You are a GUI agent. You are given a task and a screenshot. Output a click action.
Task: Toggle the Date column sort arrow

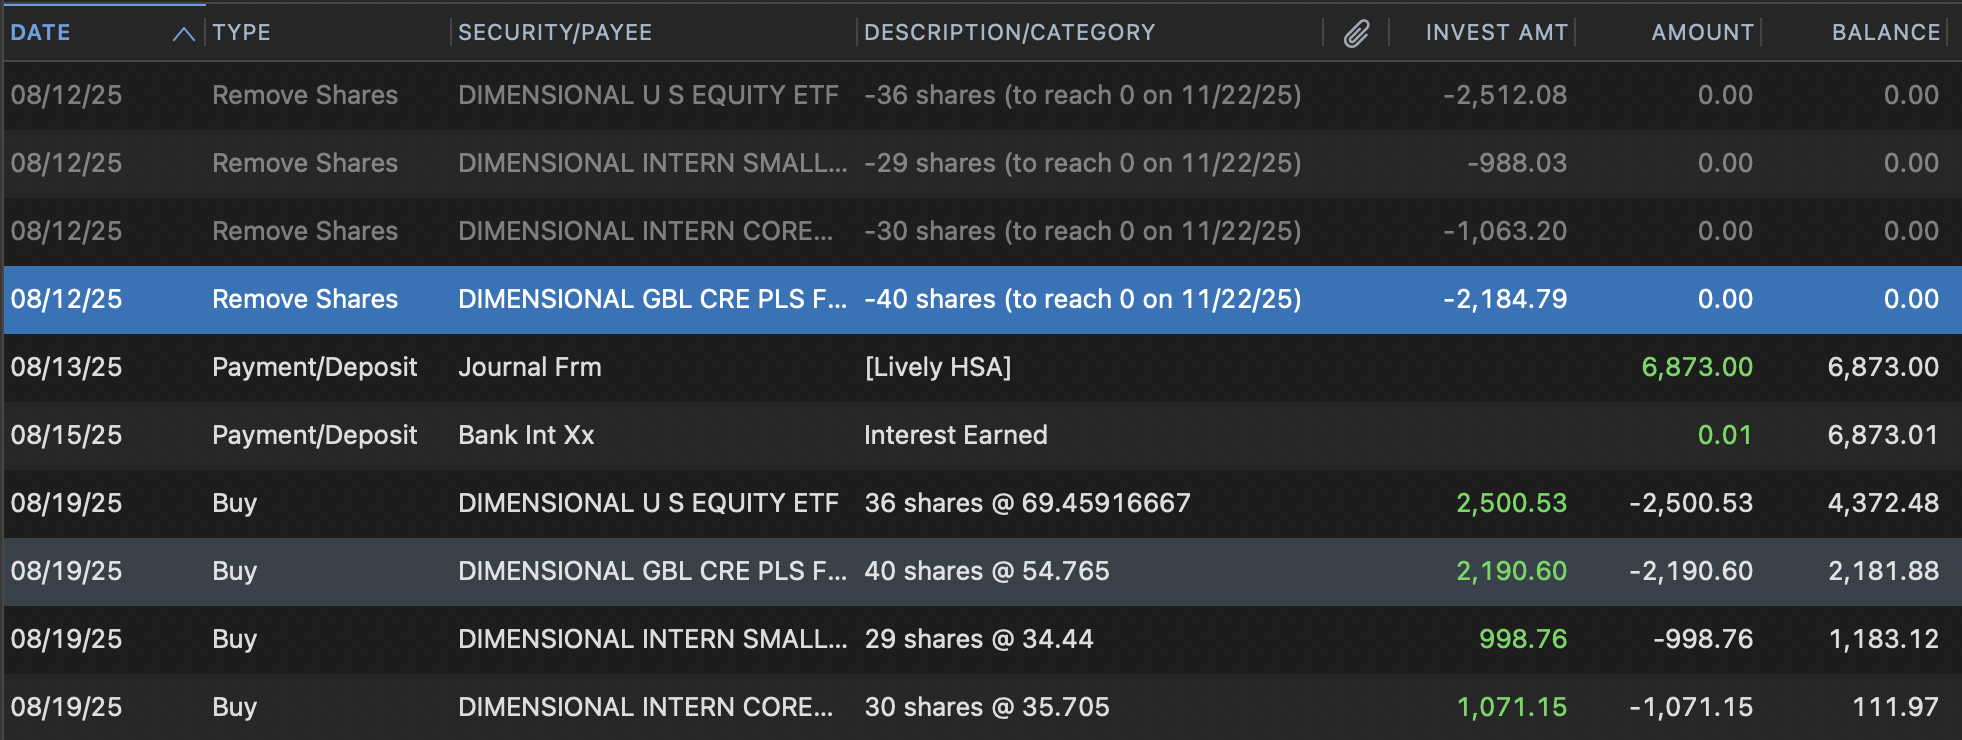(x=183, y=34)
